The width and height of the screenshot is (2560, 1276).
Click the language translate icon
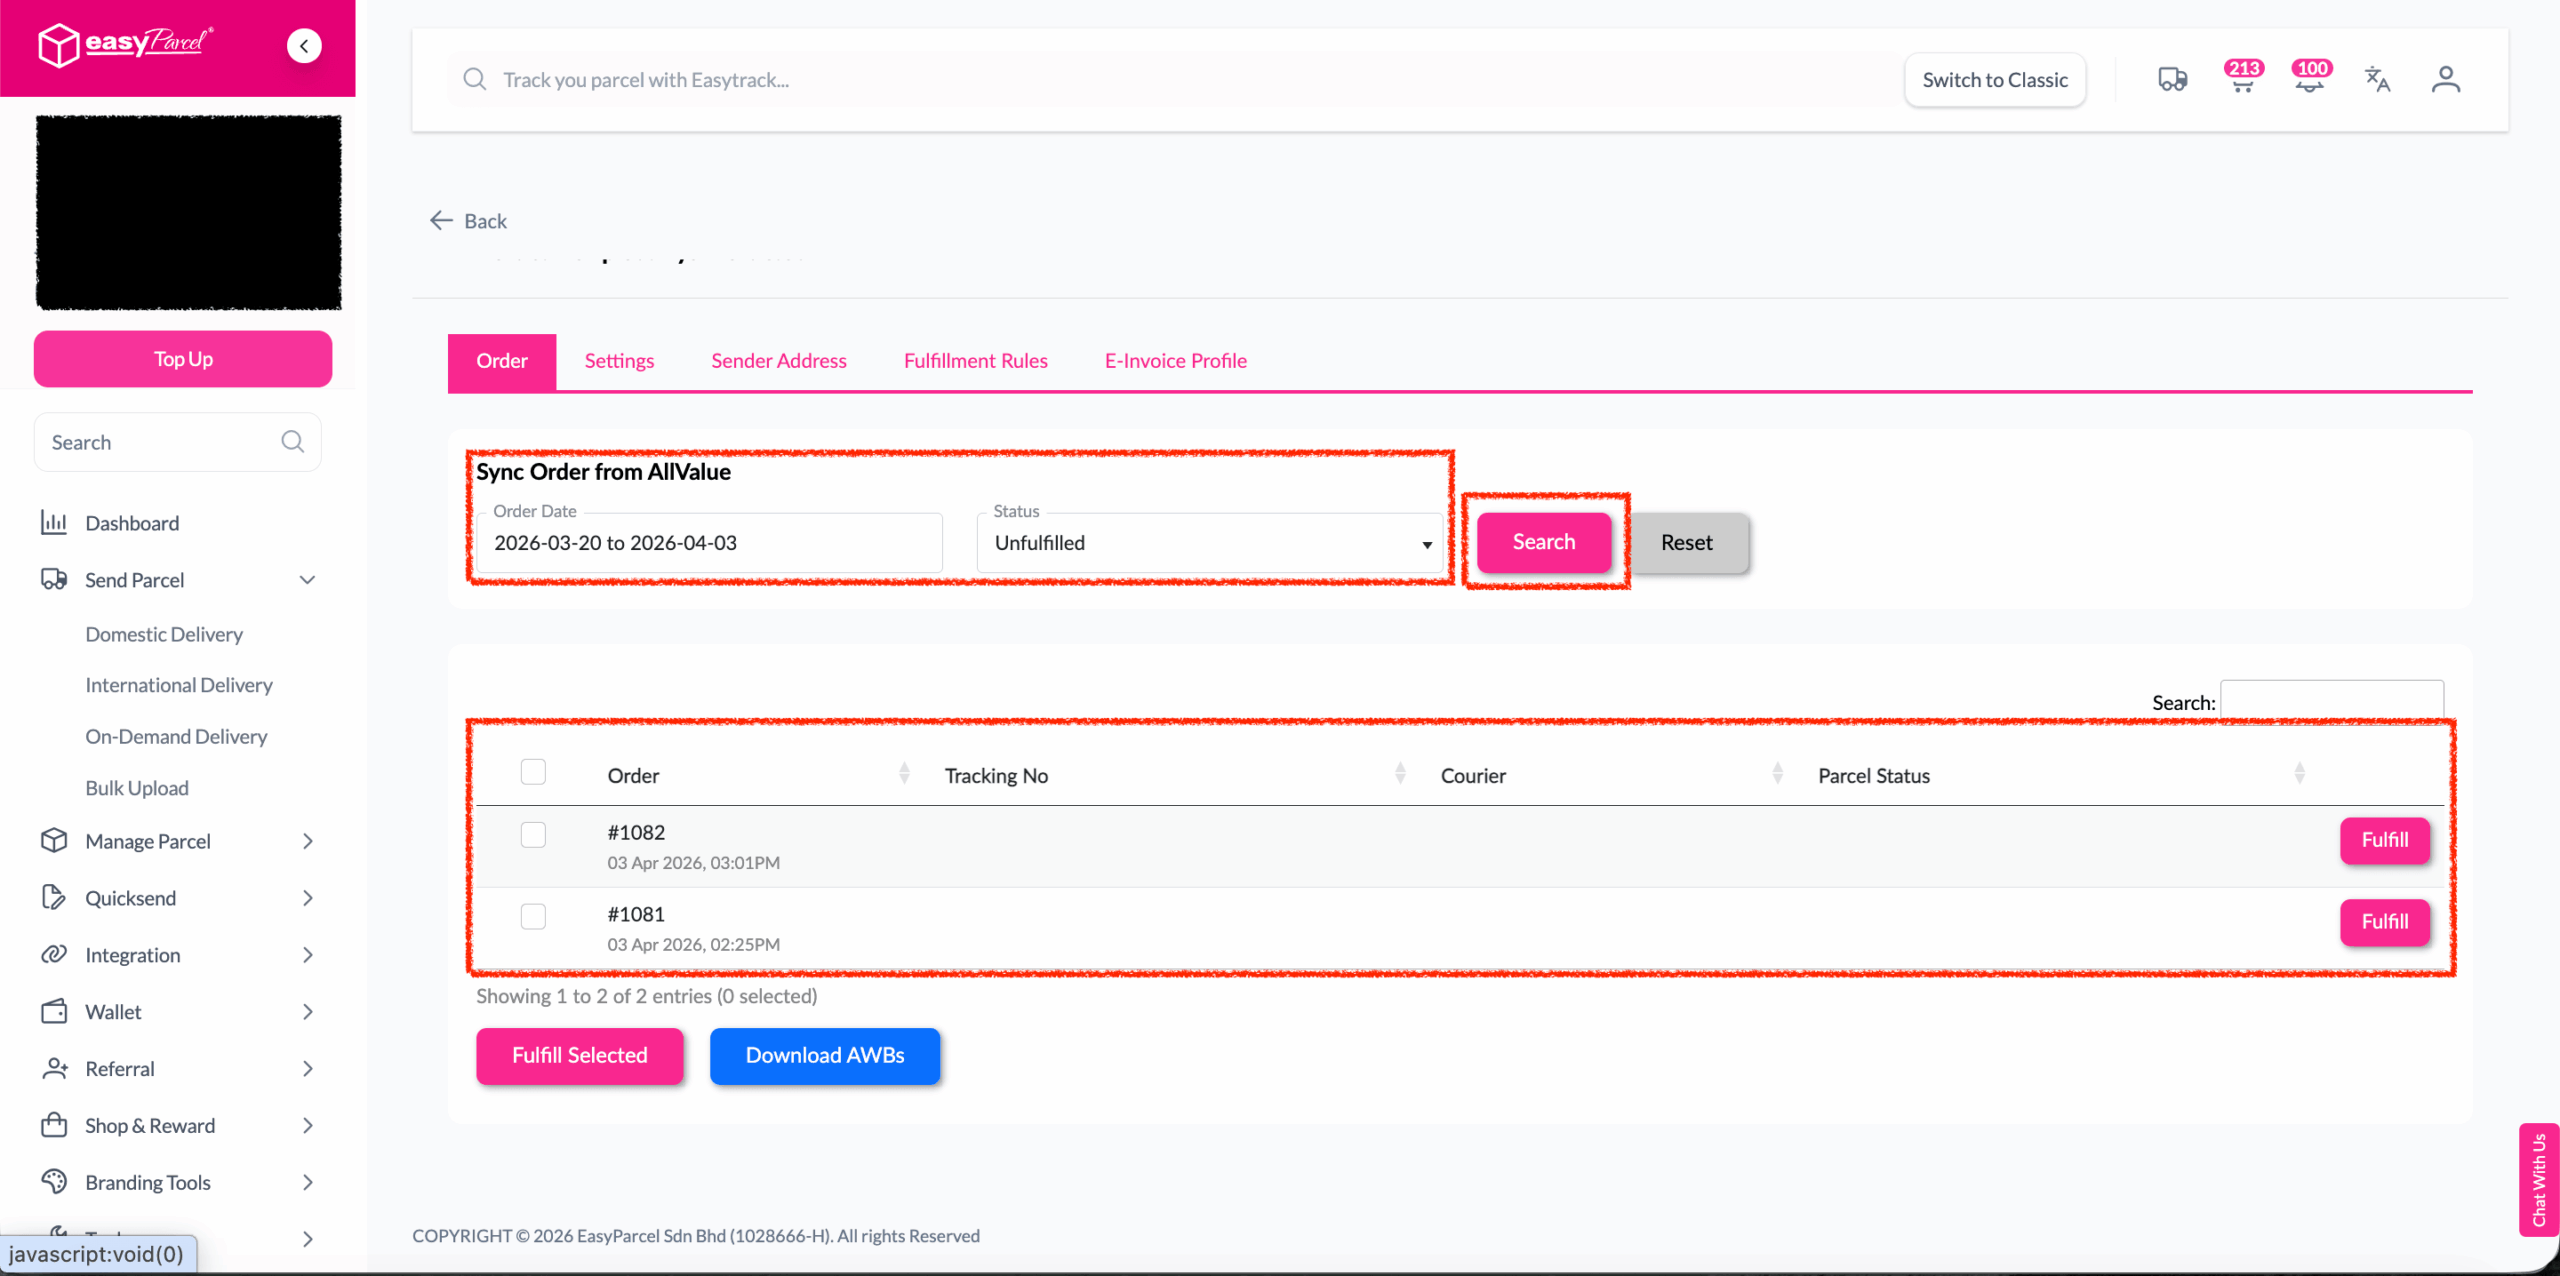tap(2377, 80)
